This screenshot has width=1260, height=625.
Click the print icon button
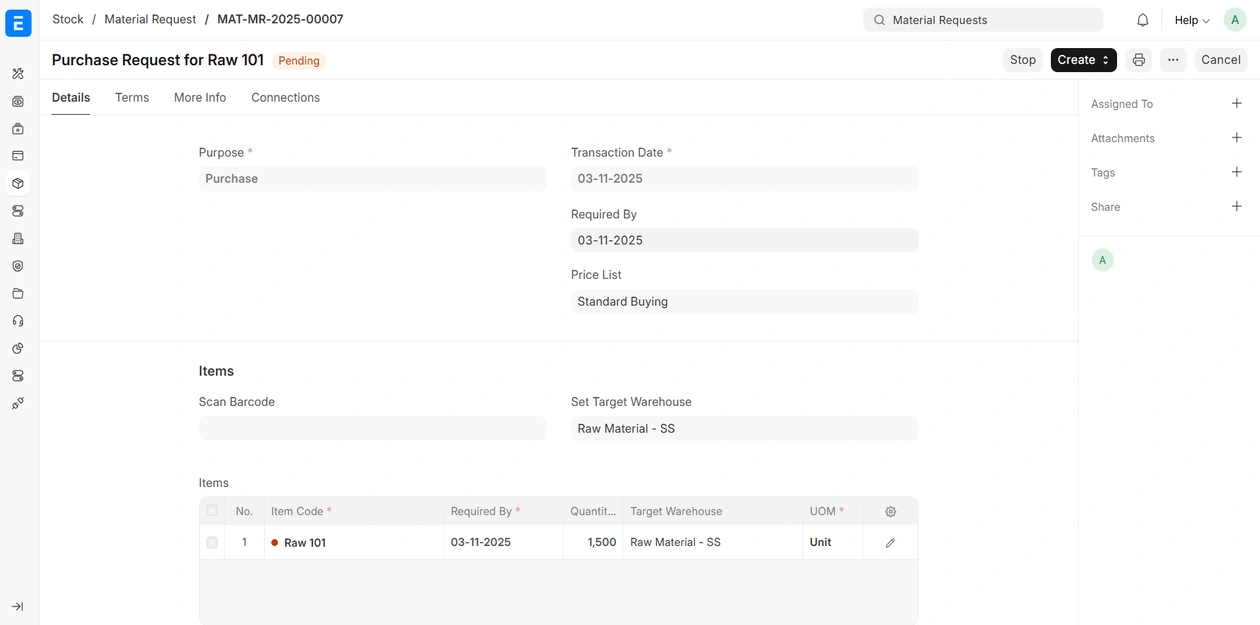[x=1138, y=60]
